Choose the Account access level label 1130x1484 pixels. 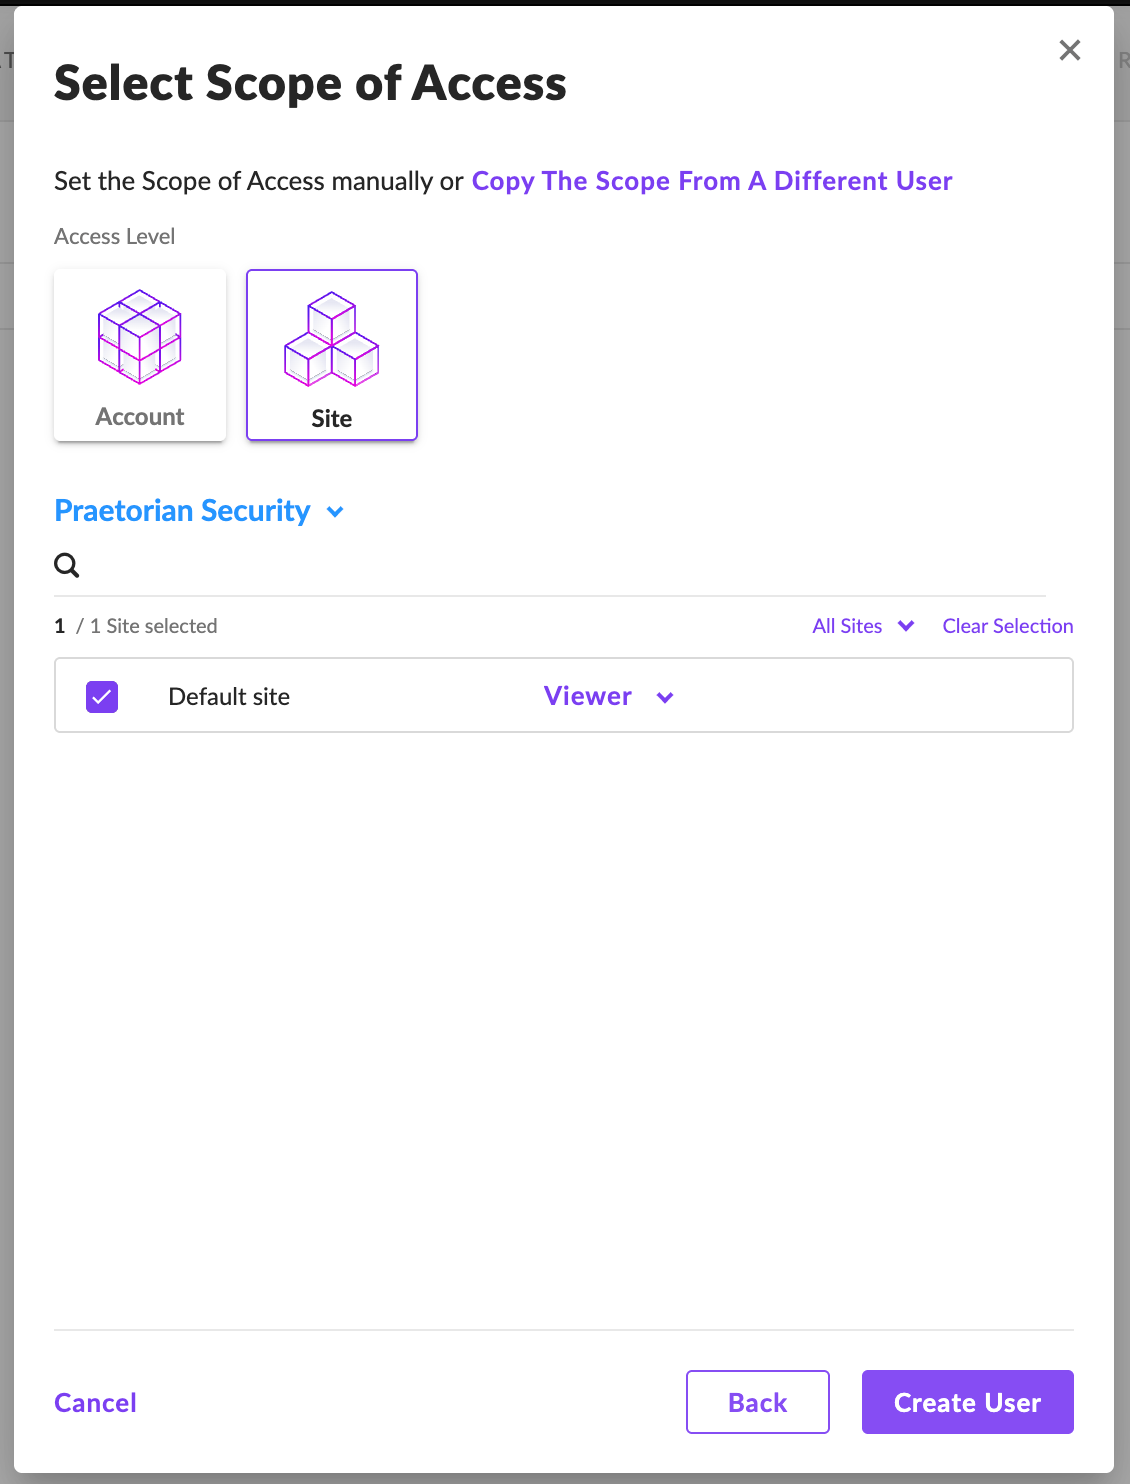[140, 417]
